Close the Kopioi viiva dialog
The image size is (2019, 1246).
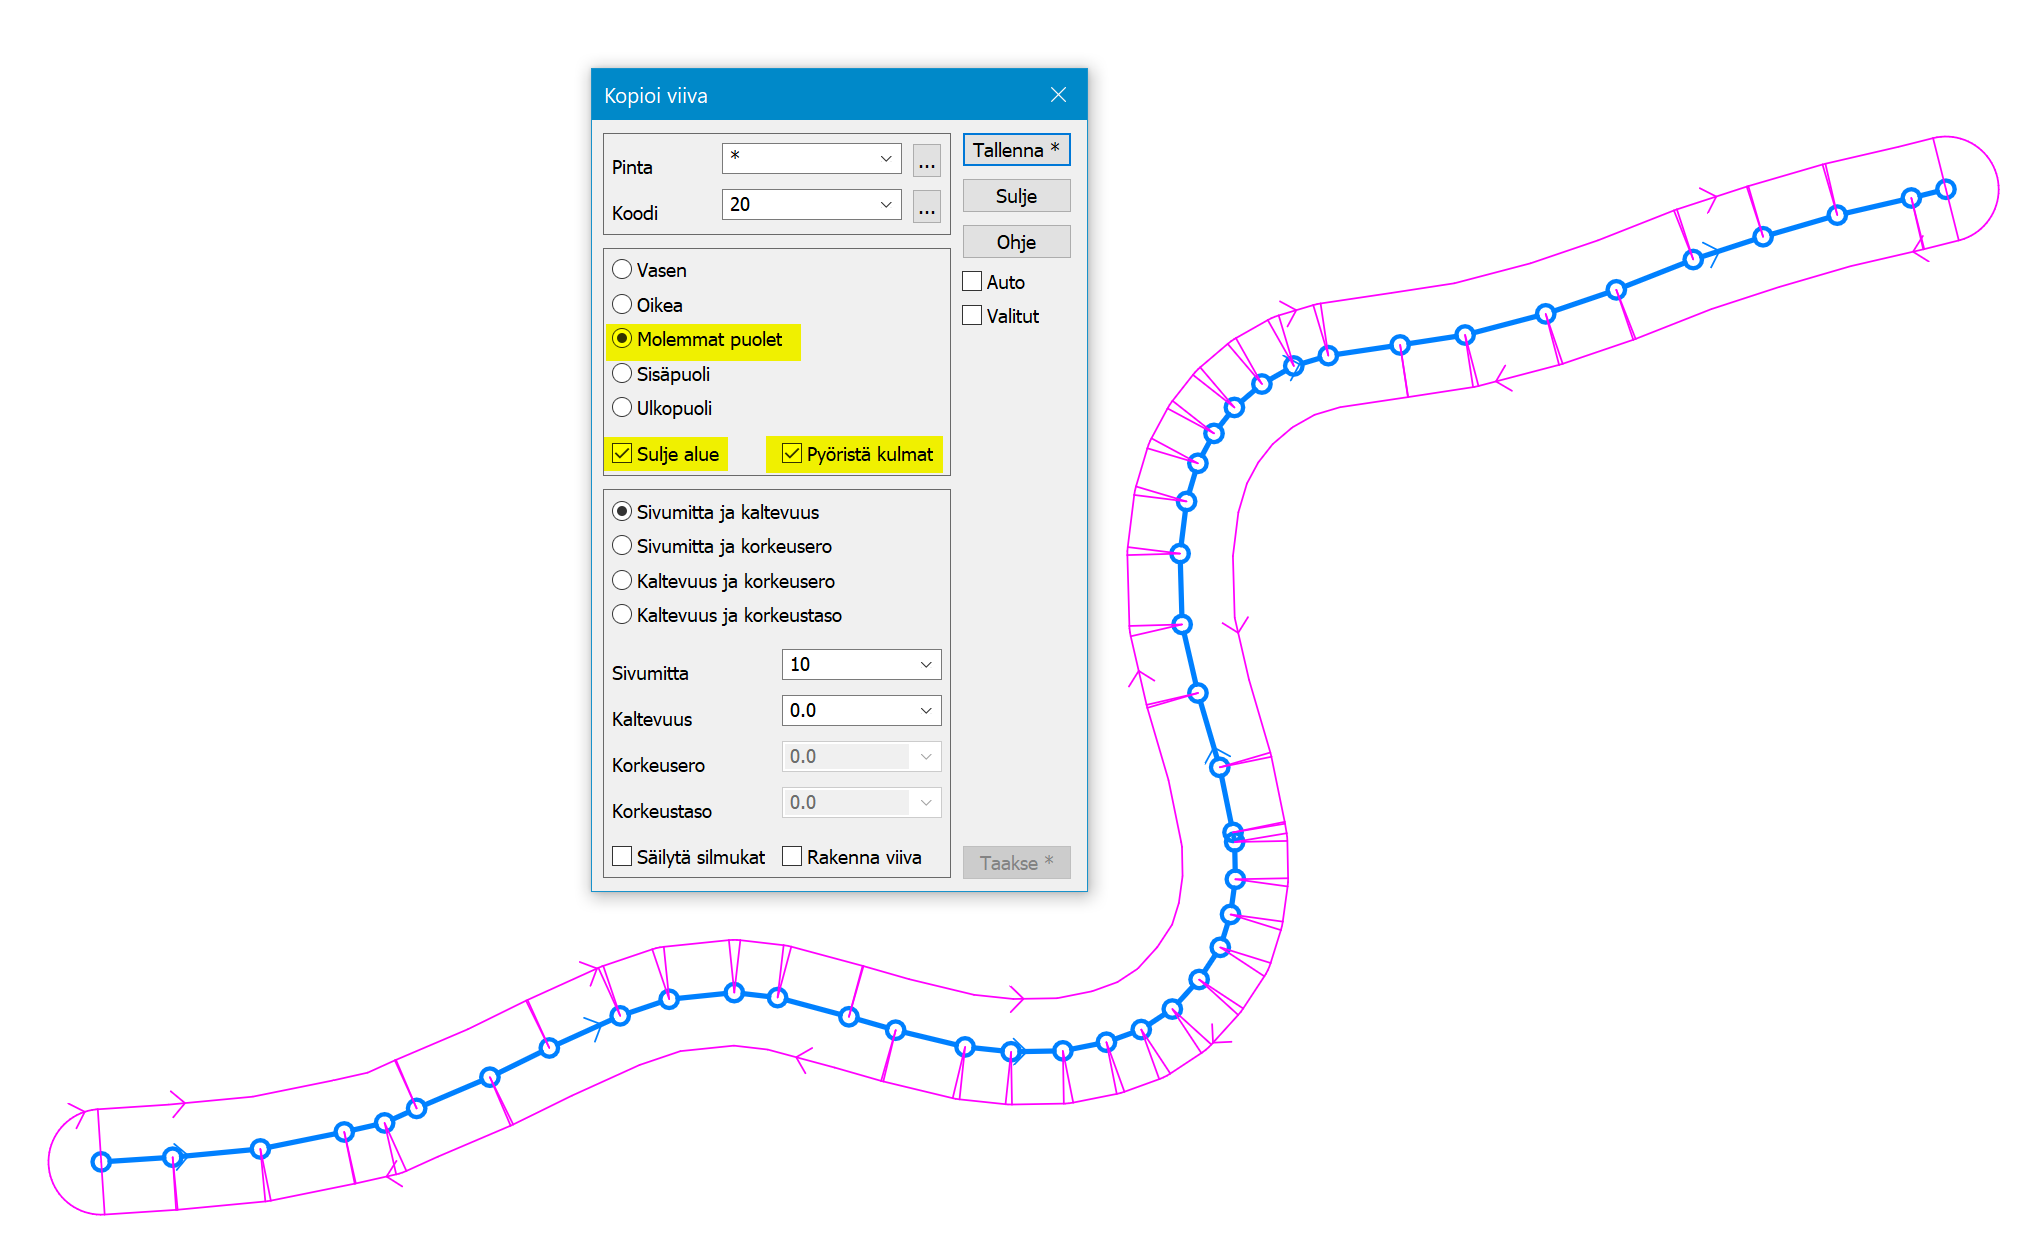pos(1058,95)
